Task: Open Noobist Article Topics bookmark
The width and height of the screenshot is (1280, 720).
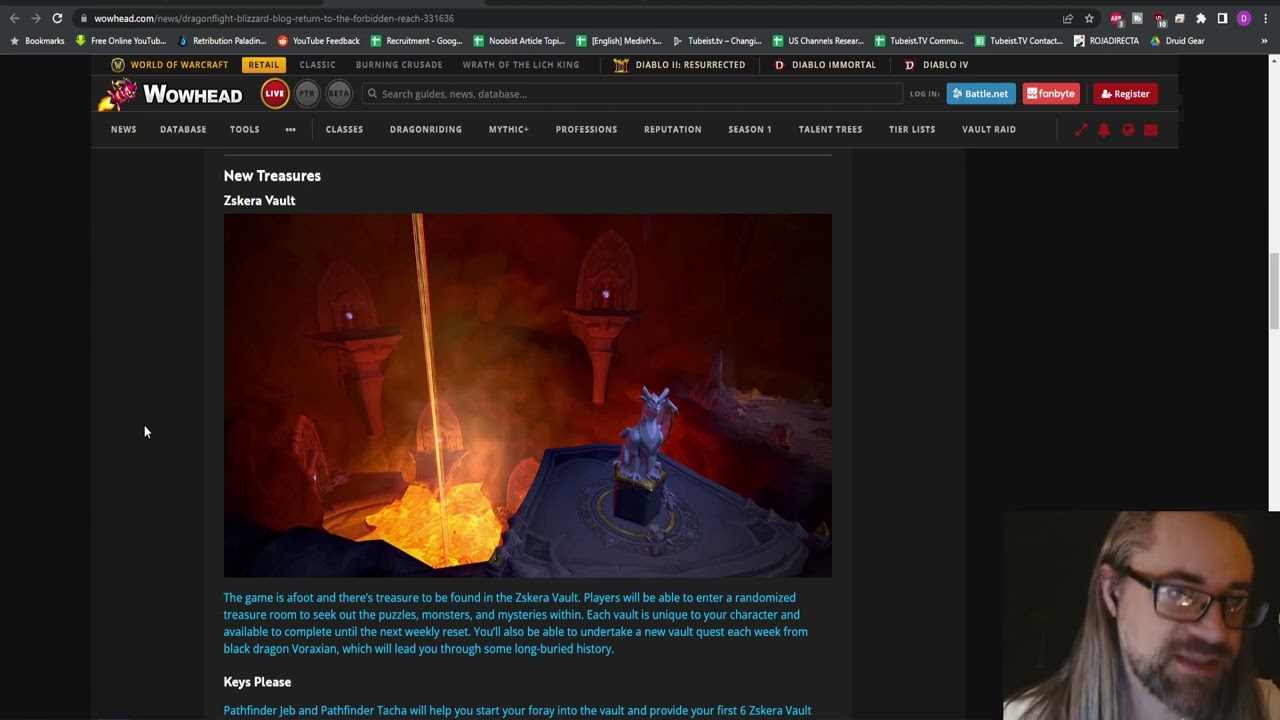Action: (x=519, y=41)
